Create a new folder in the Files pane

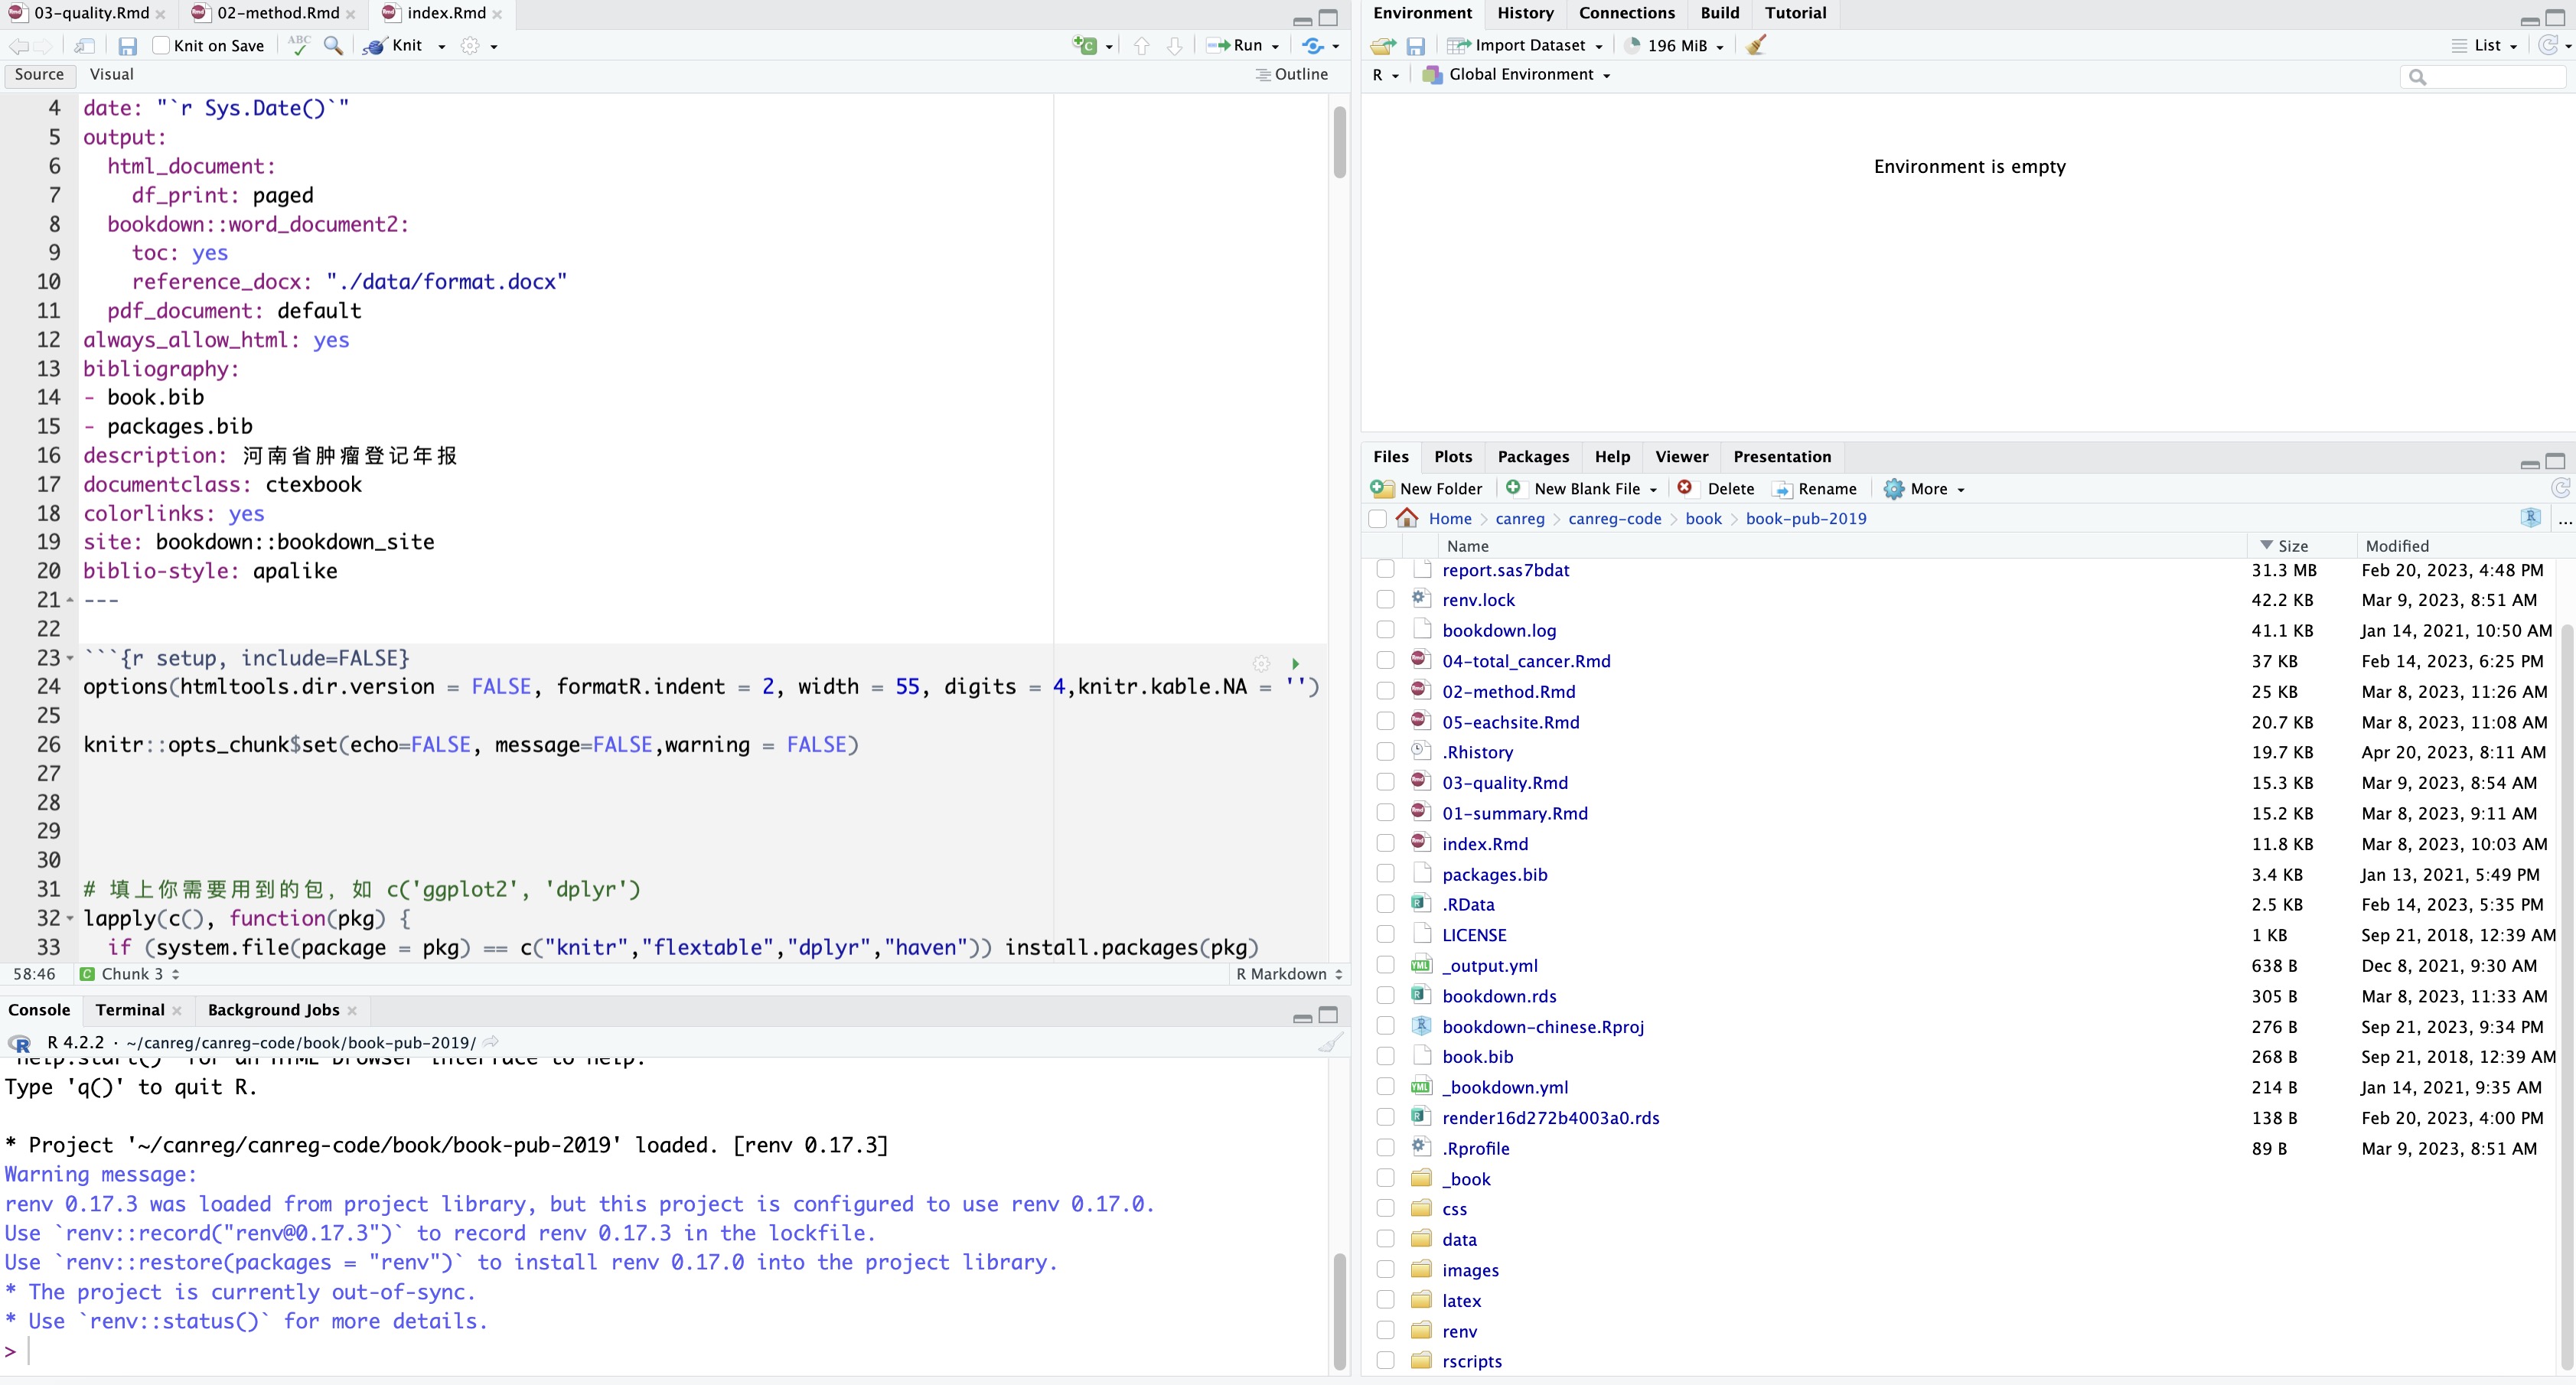[x=1427, y=488]
